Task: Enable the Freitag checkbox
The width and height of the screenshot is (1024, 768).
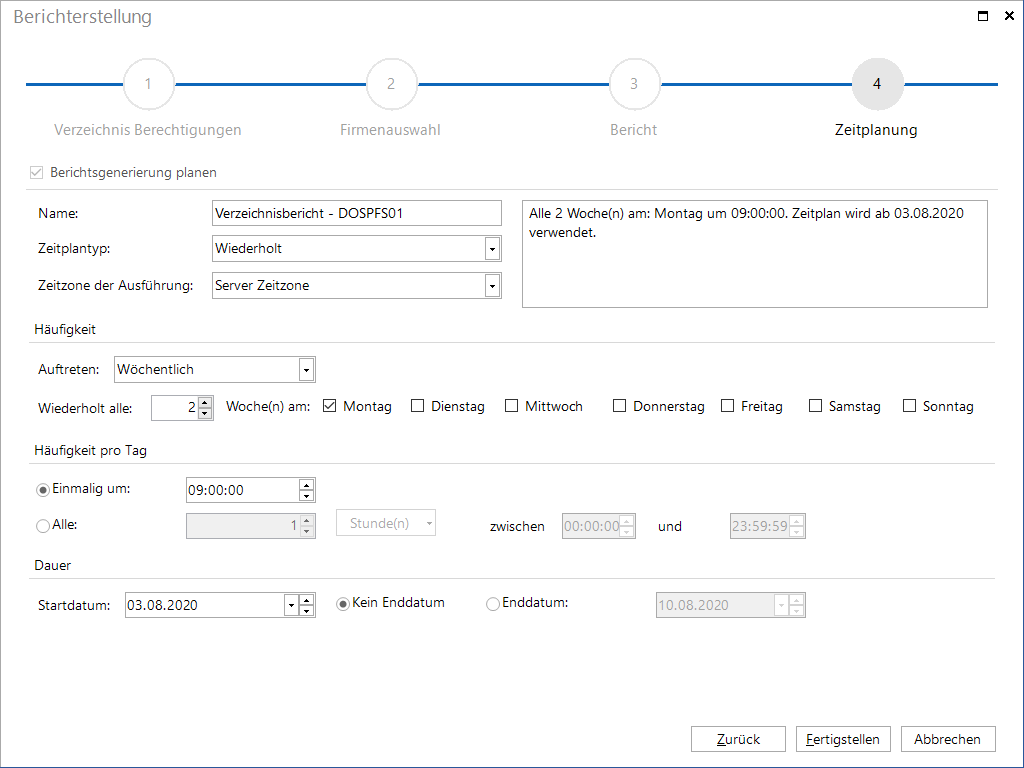Action: (728, 406)
